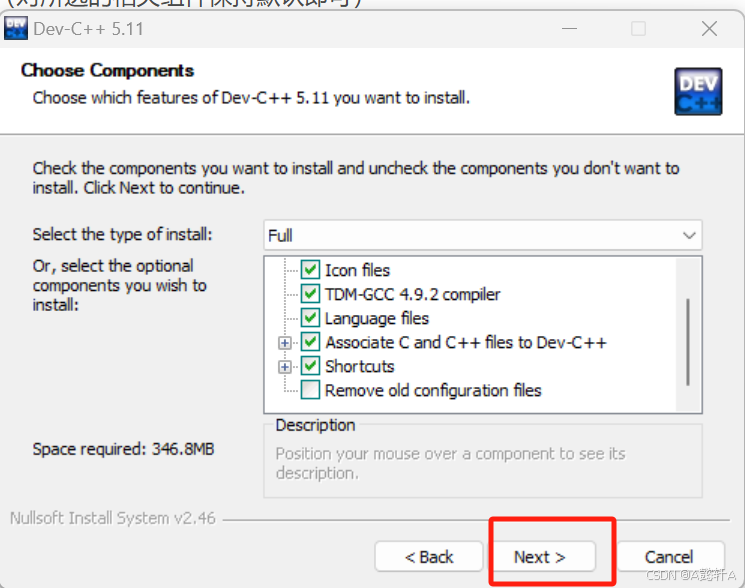The width and height of the screenshot is (745, 588).
Task: Click the Nullsoft Install System v2.46 text
Action: tap(113, 518)
